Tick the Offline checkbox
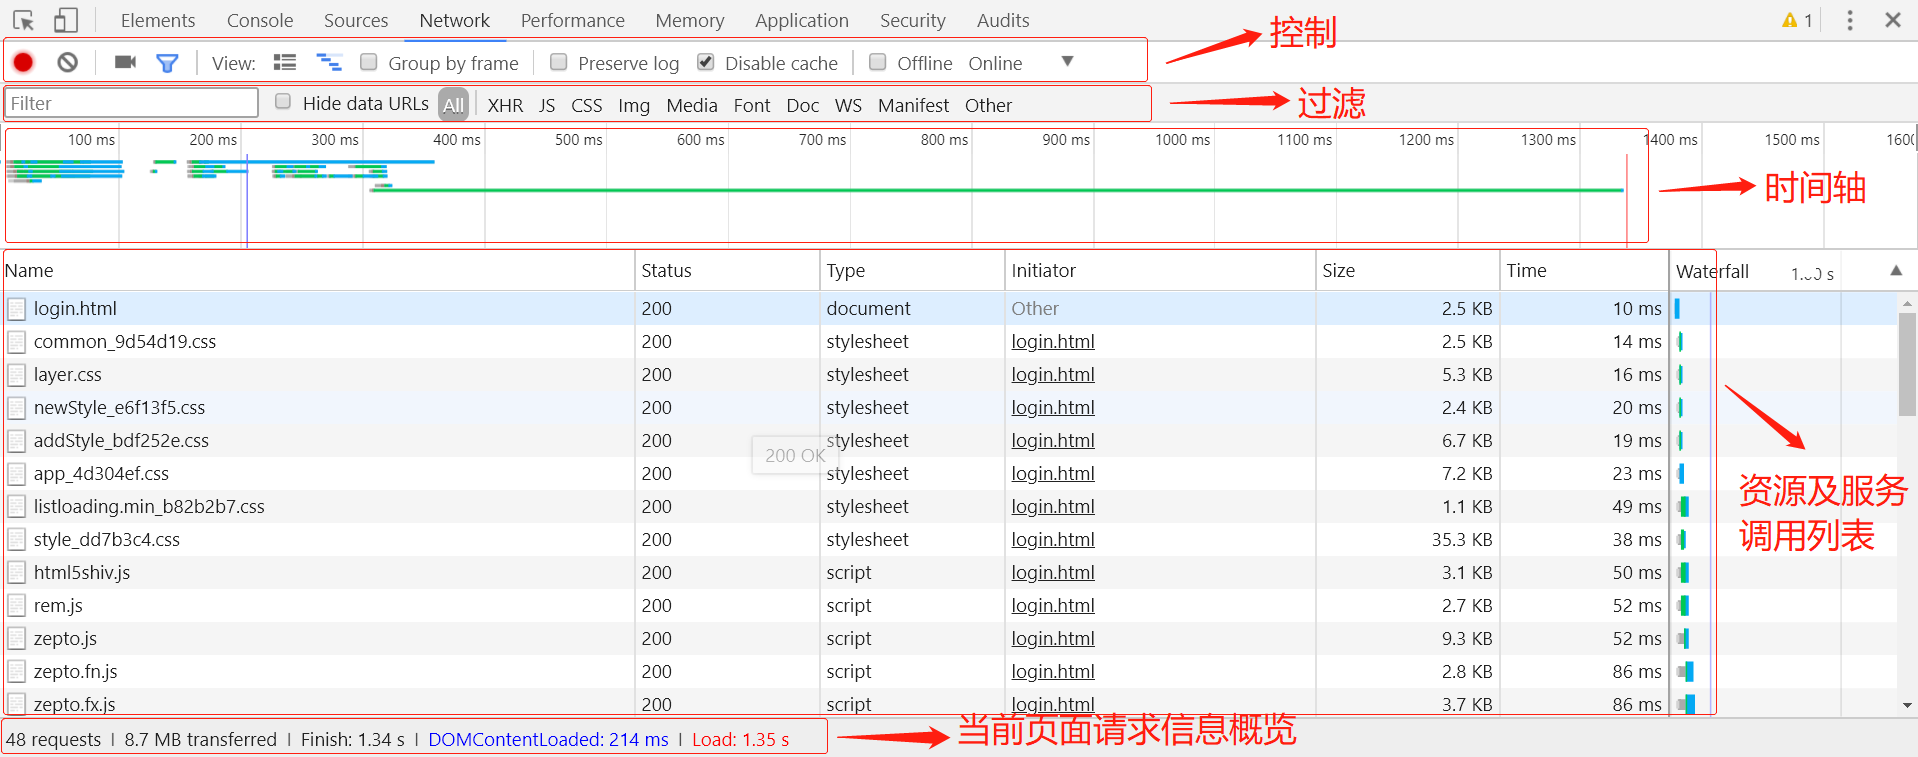Image resolution: width=1918 pixels, height=757 pixels. [878, 62]
